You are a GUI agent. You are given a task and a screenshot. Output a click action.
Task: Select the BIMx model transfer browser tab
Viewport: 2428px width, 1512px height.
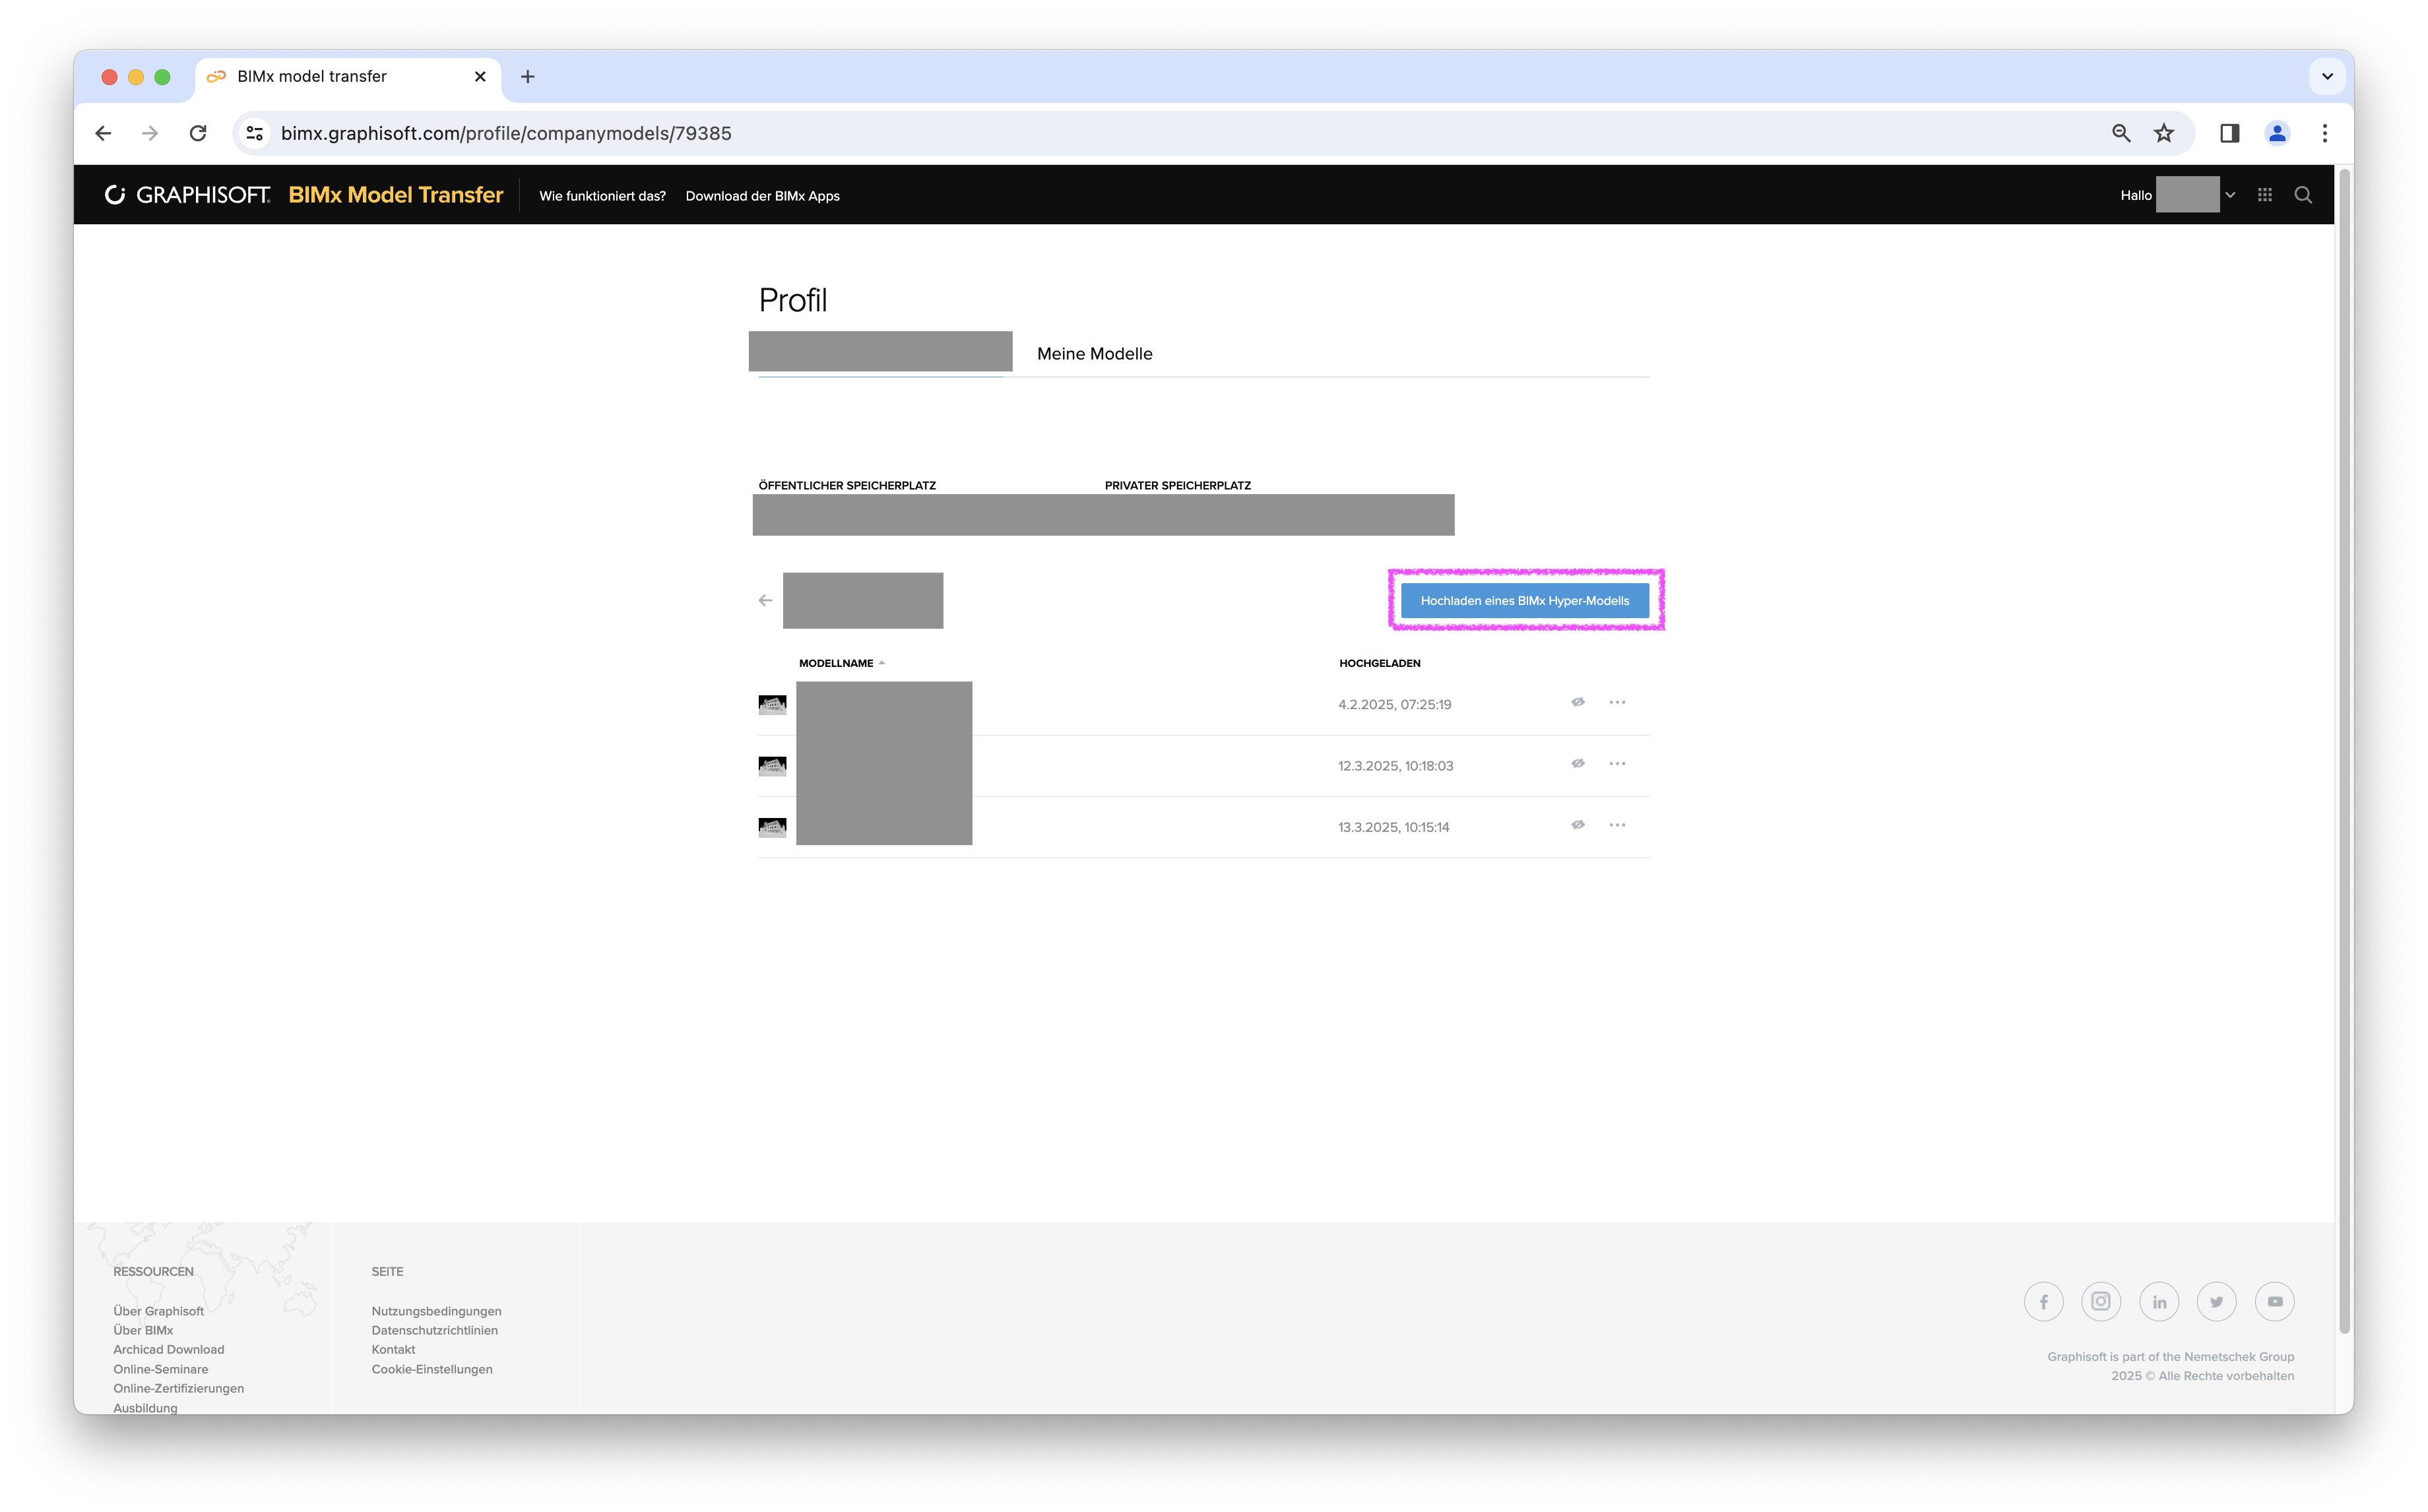347,77
